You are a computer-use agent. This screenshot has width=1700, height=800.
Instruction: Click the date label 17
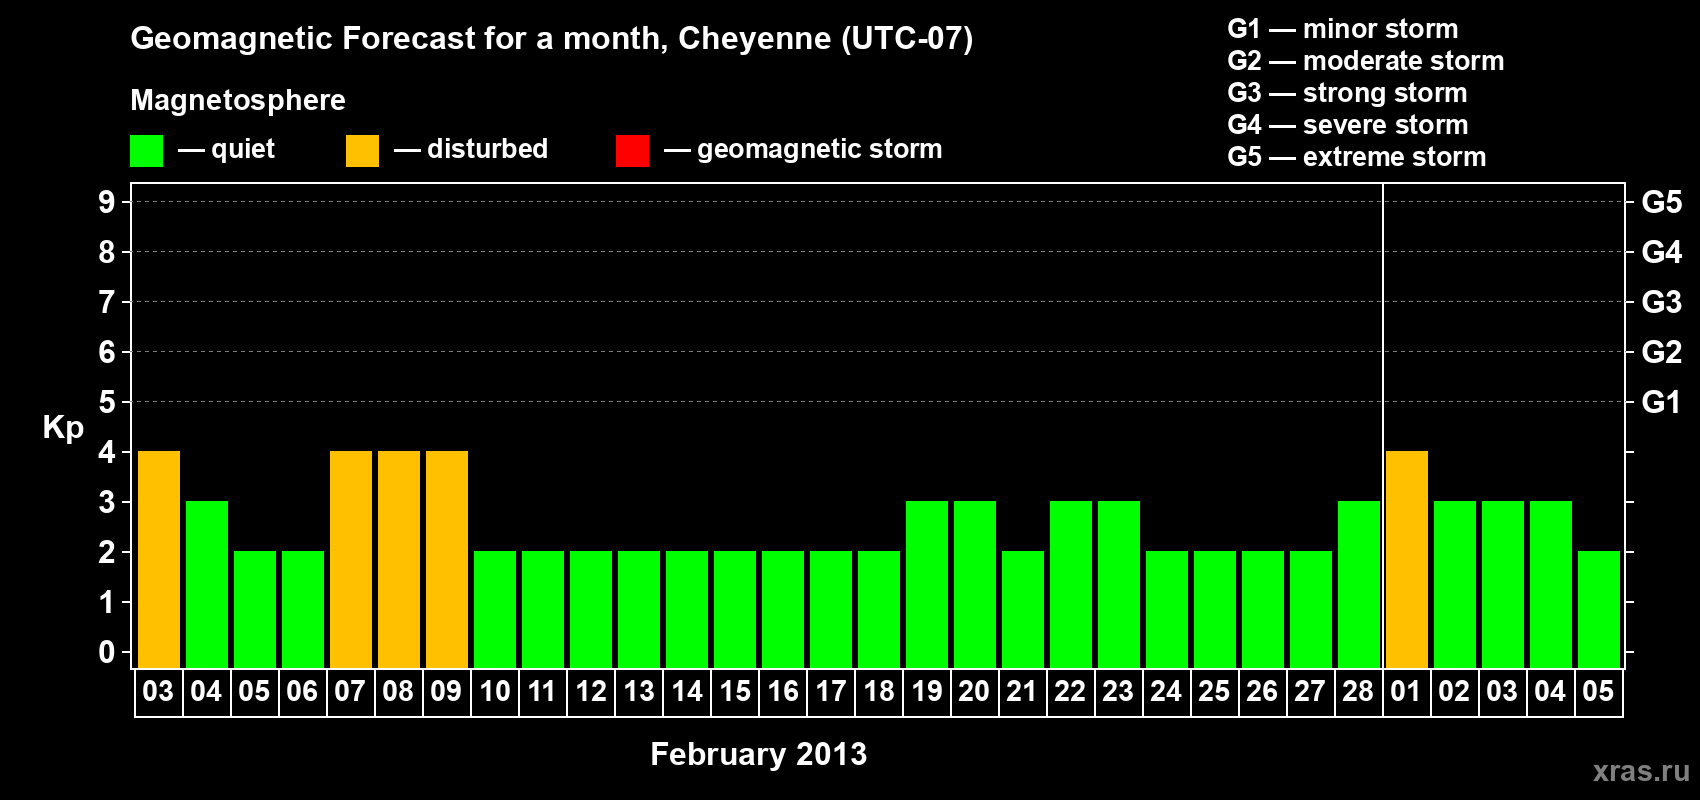click(831, 691)
